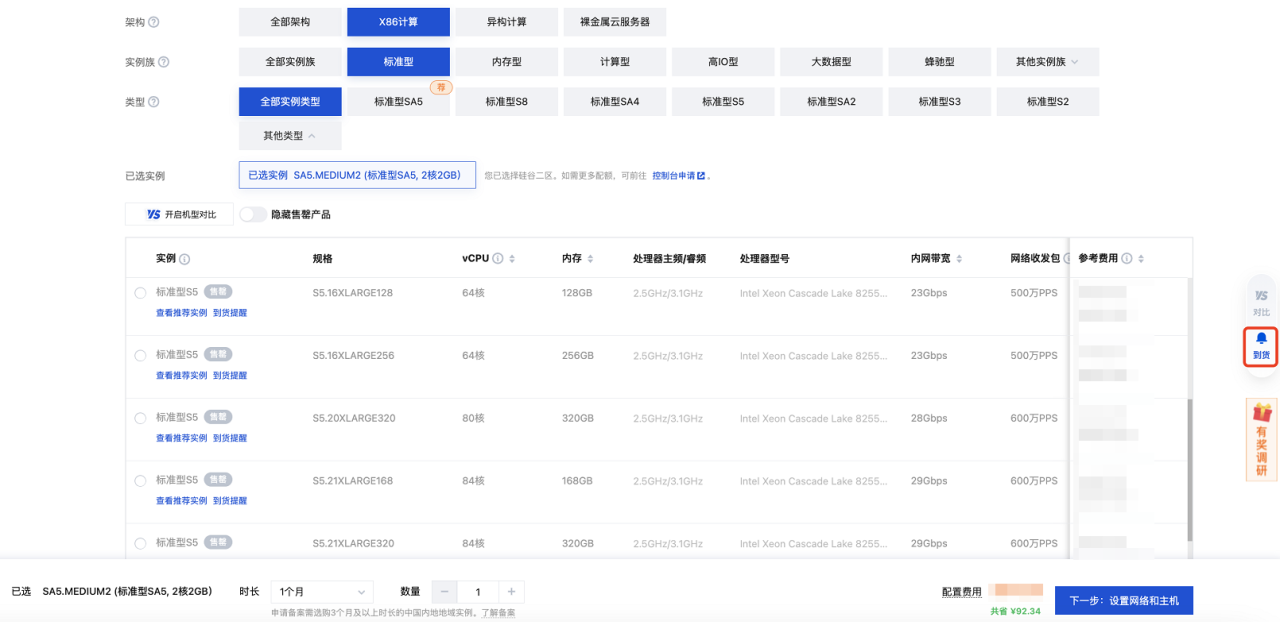1280x625 pixels.
Task: Open the 其他类型 options
Action: (x=290, y=135)
